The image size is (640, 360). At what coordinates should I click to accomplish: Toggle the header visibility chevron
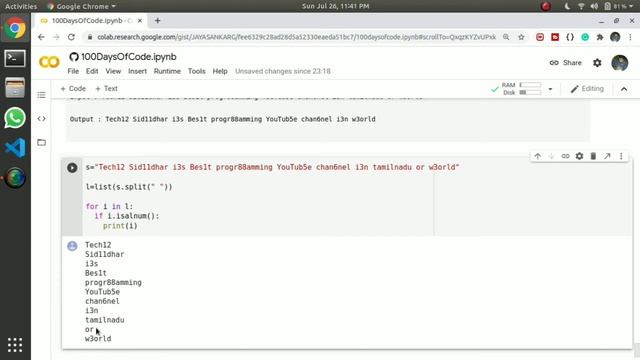[x=624, y=89]
